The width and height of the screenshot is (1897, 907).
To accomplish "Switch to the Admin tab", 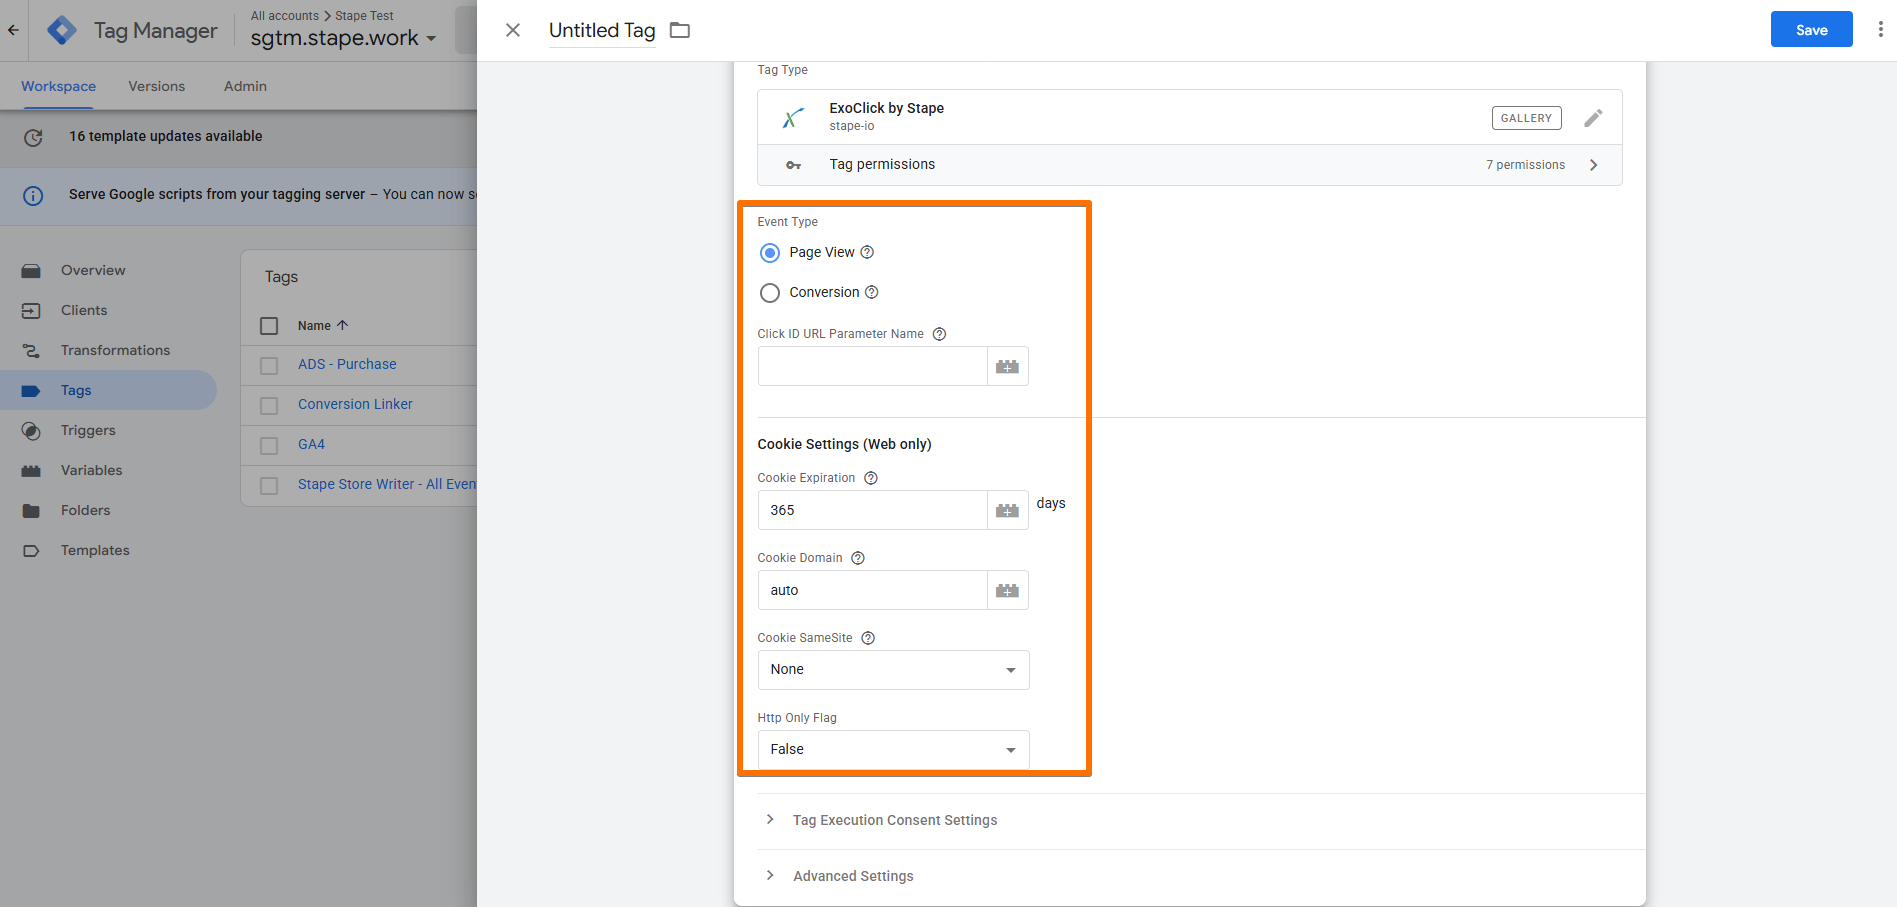I will click(245, 86).
